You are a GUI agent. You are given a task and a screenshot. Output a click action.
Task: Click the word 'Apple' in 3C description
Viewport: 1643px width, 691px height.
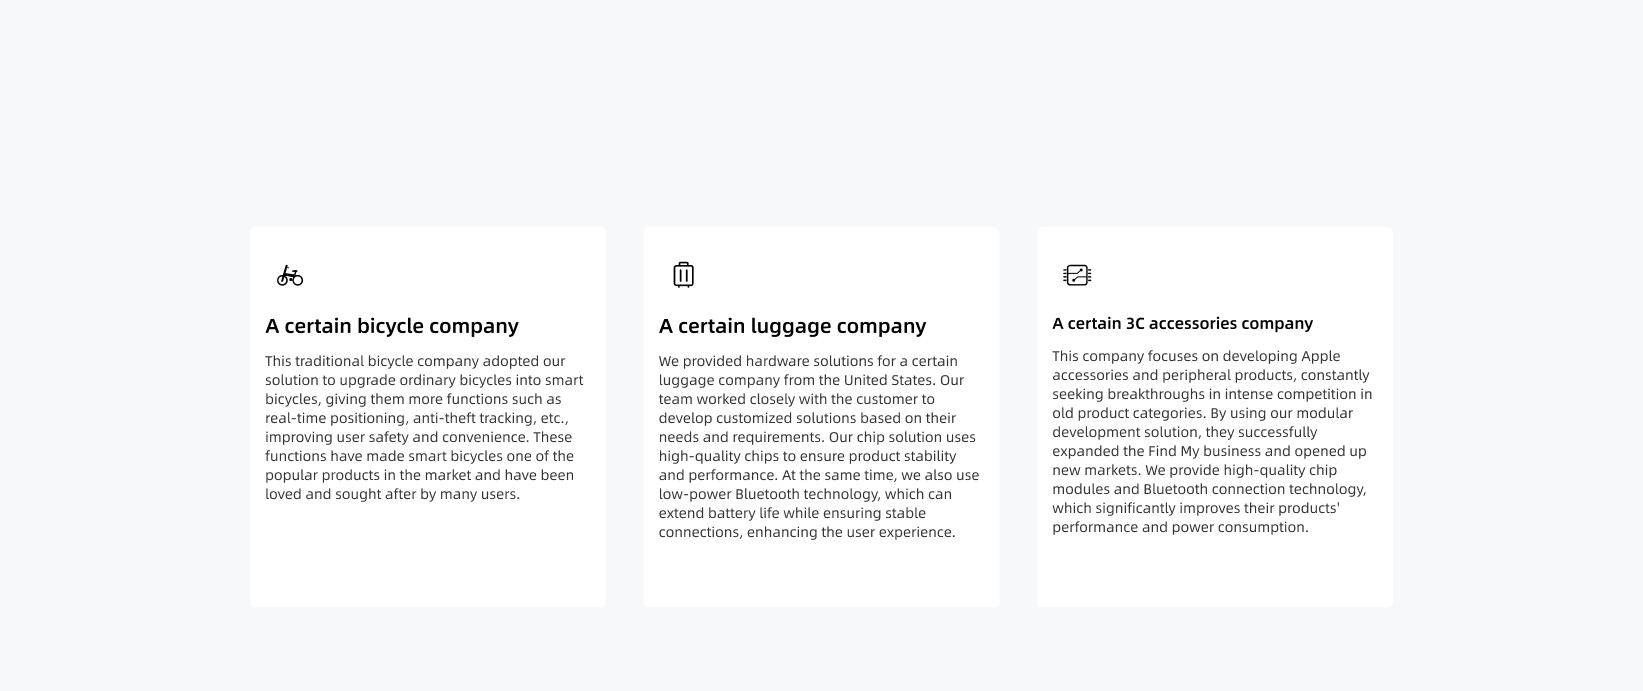tap(1320, 356)
